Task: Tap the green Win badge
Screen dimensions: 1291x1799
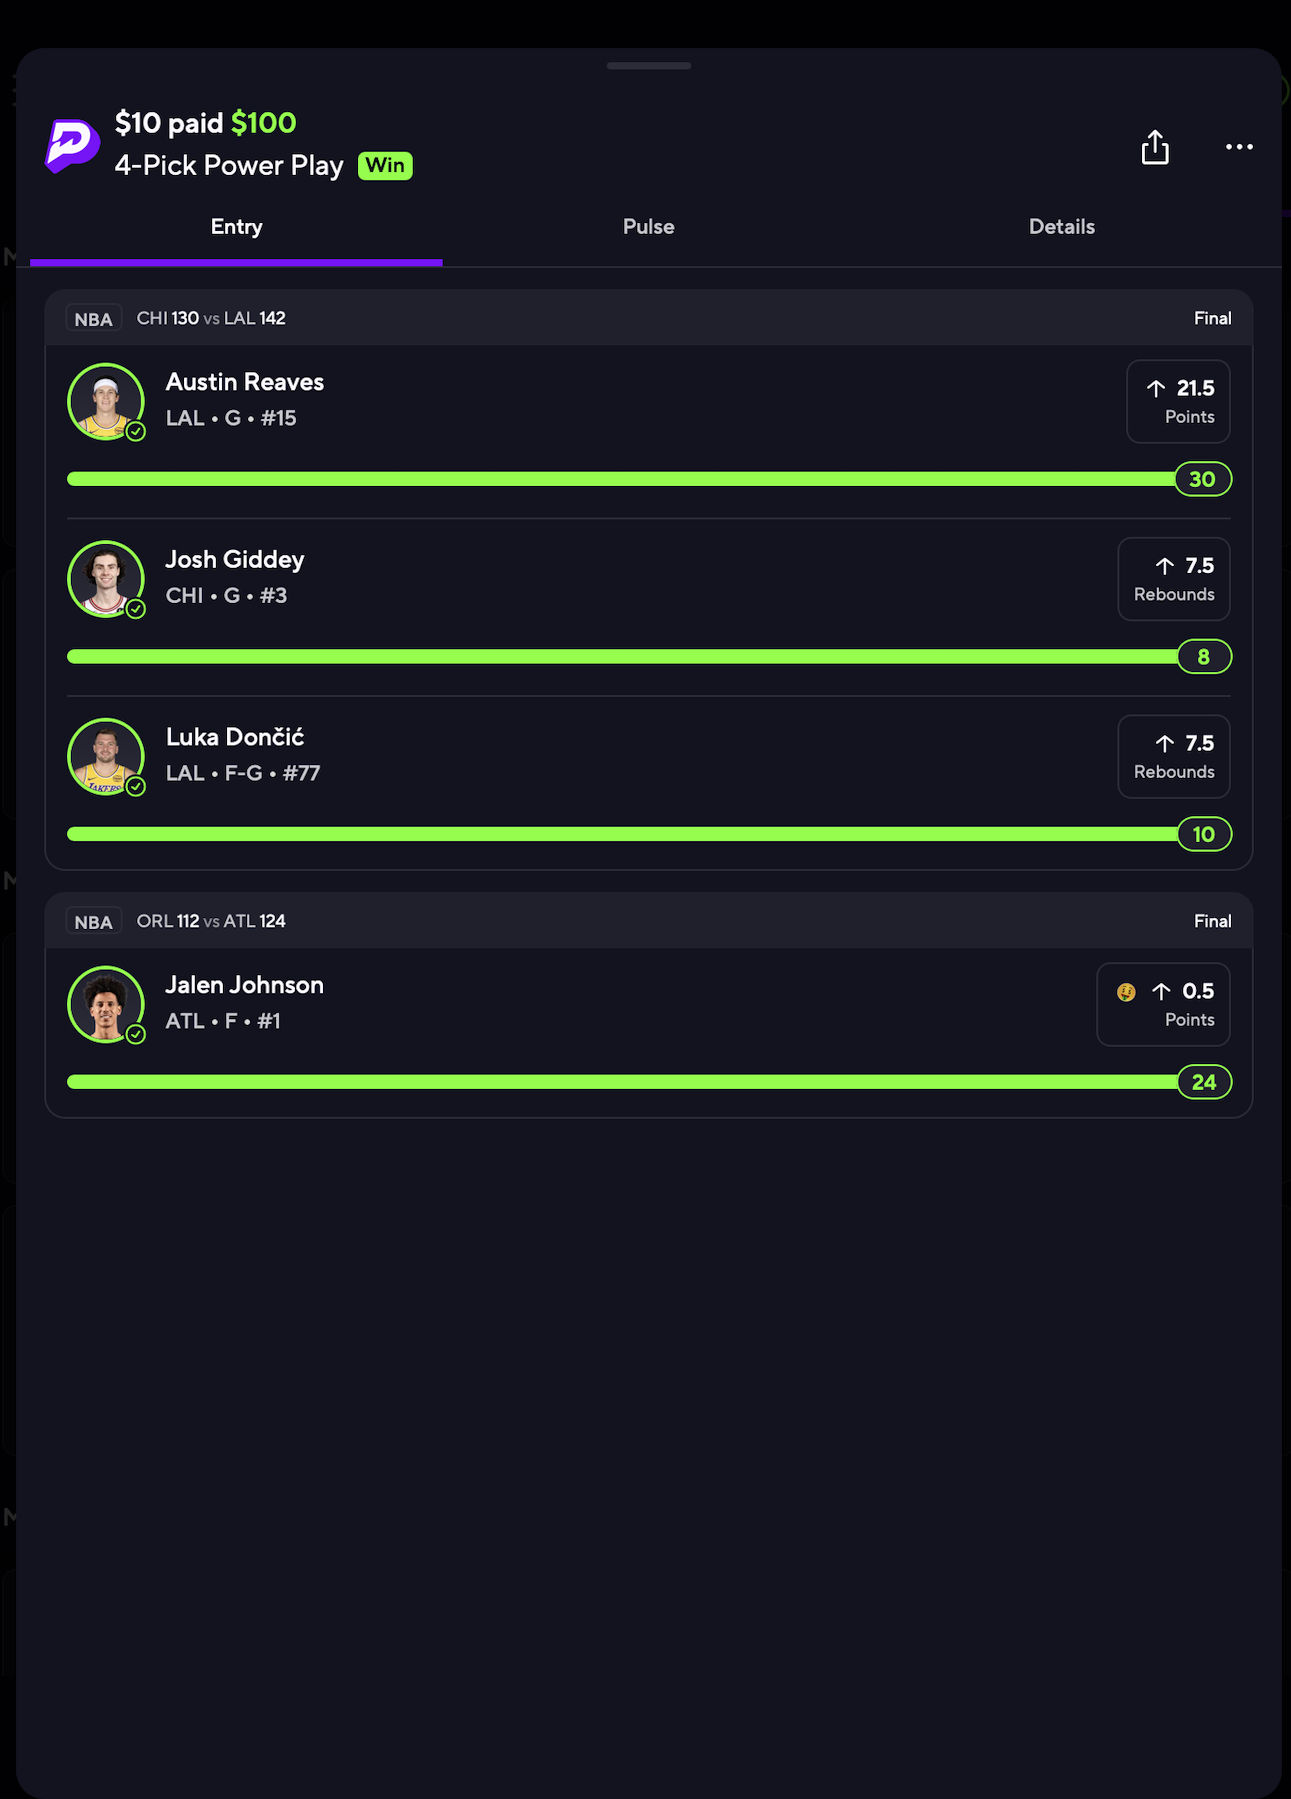Action: (x=385, y=166)
